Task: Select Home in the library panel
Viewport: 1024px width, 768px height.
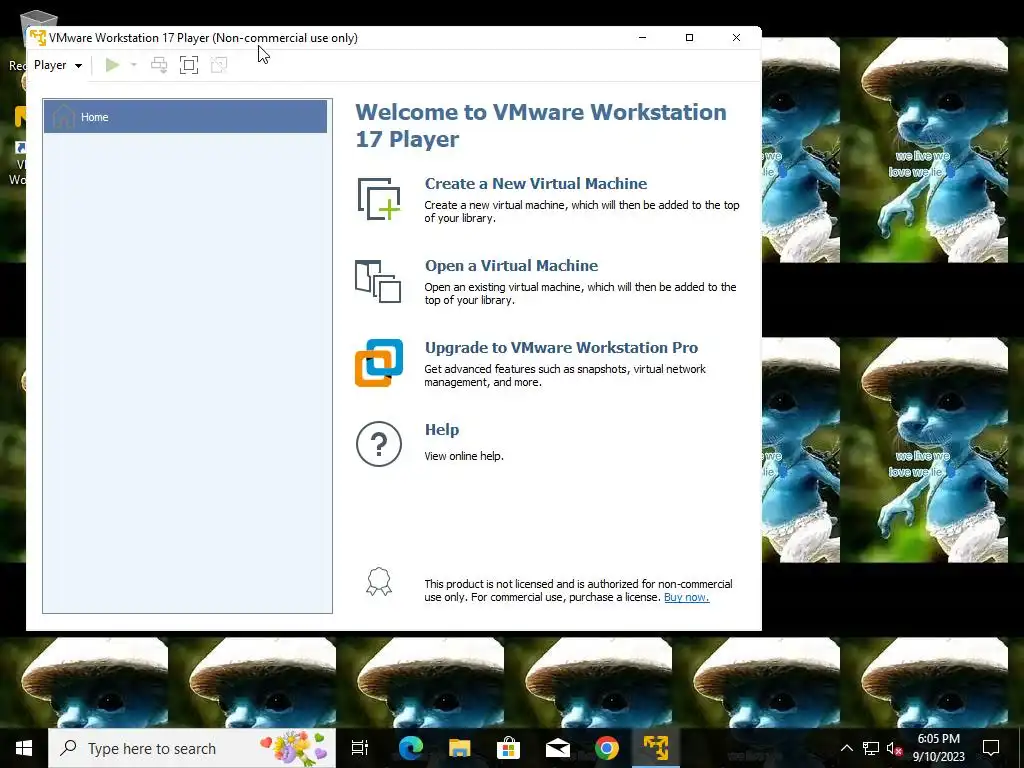Action: click(x=185, y=117)
